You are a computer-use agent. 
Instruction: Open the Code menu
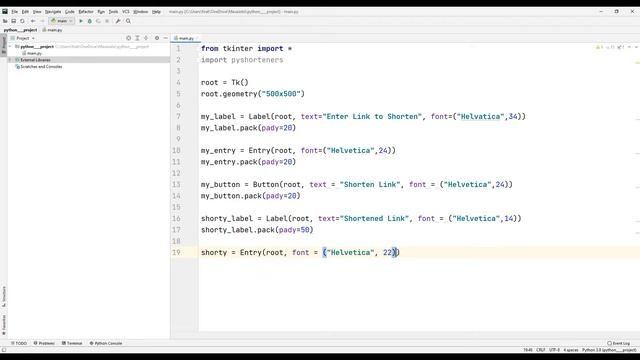pyautogui.click(x=70, y=12)
